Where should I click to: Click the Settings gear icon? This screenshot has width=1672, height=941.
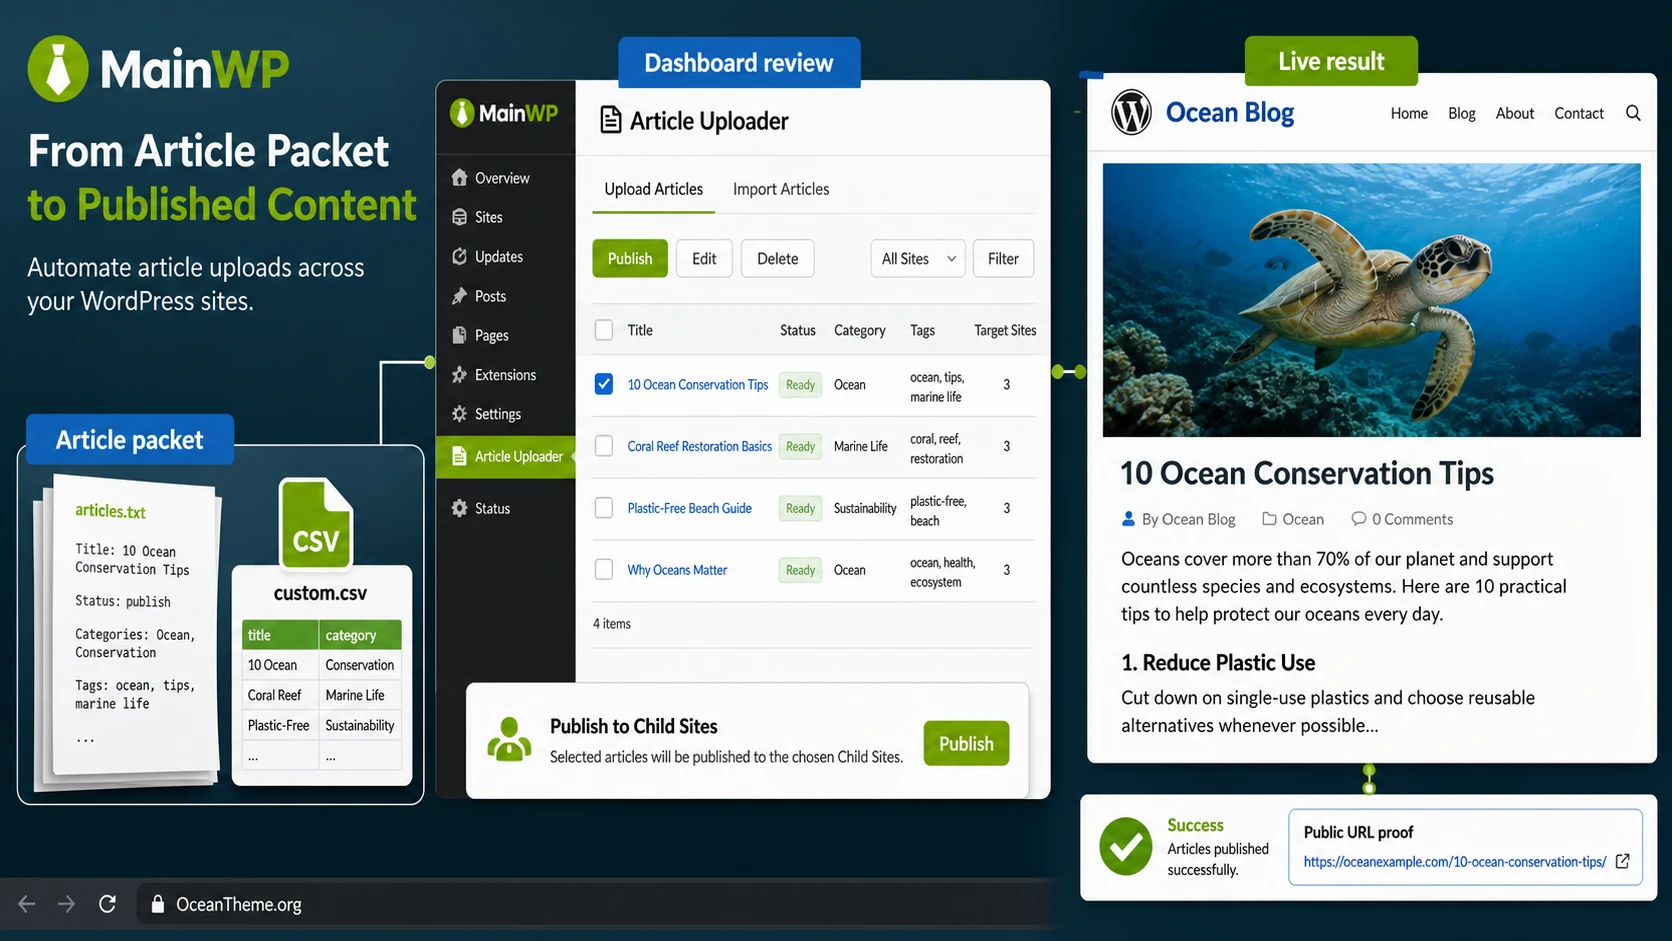(x=459, y=414)
